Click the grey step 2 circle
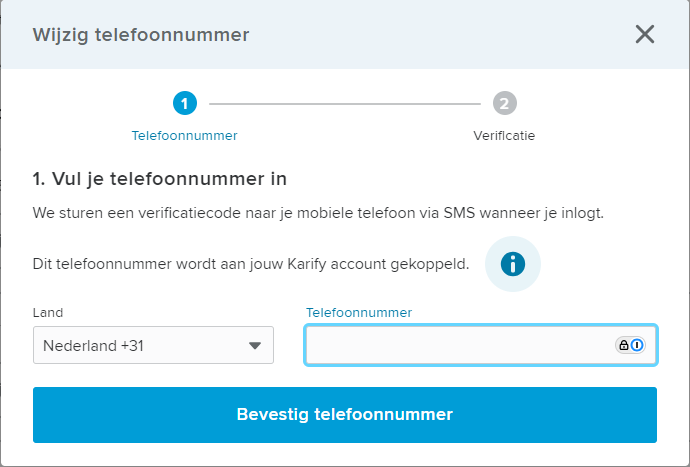The height and width of the screenshot is (467, 690). (504, 103)
